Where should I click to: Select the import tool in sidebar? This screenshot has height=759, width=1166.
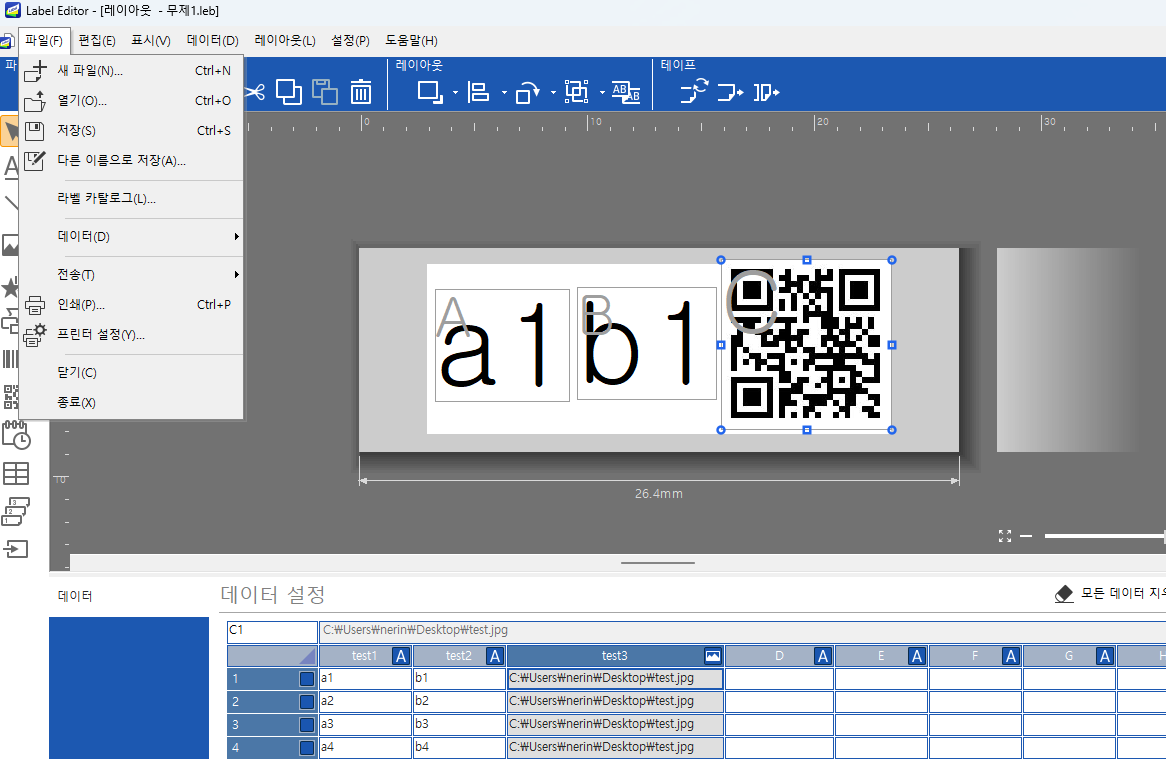pyautogui.click(x=16, y=549)
